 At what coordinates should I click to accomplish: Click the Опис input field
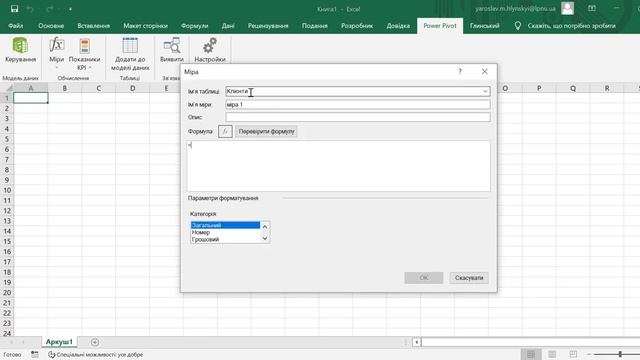click(358, 117)
